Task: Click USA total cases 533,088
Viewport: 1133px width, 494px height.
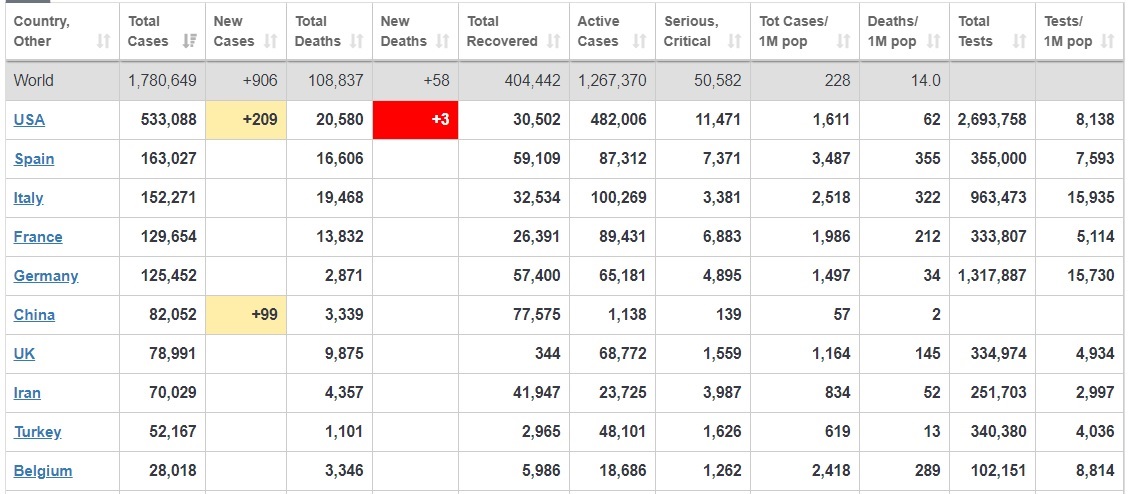Action: 168,119
